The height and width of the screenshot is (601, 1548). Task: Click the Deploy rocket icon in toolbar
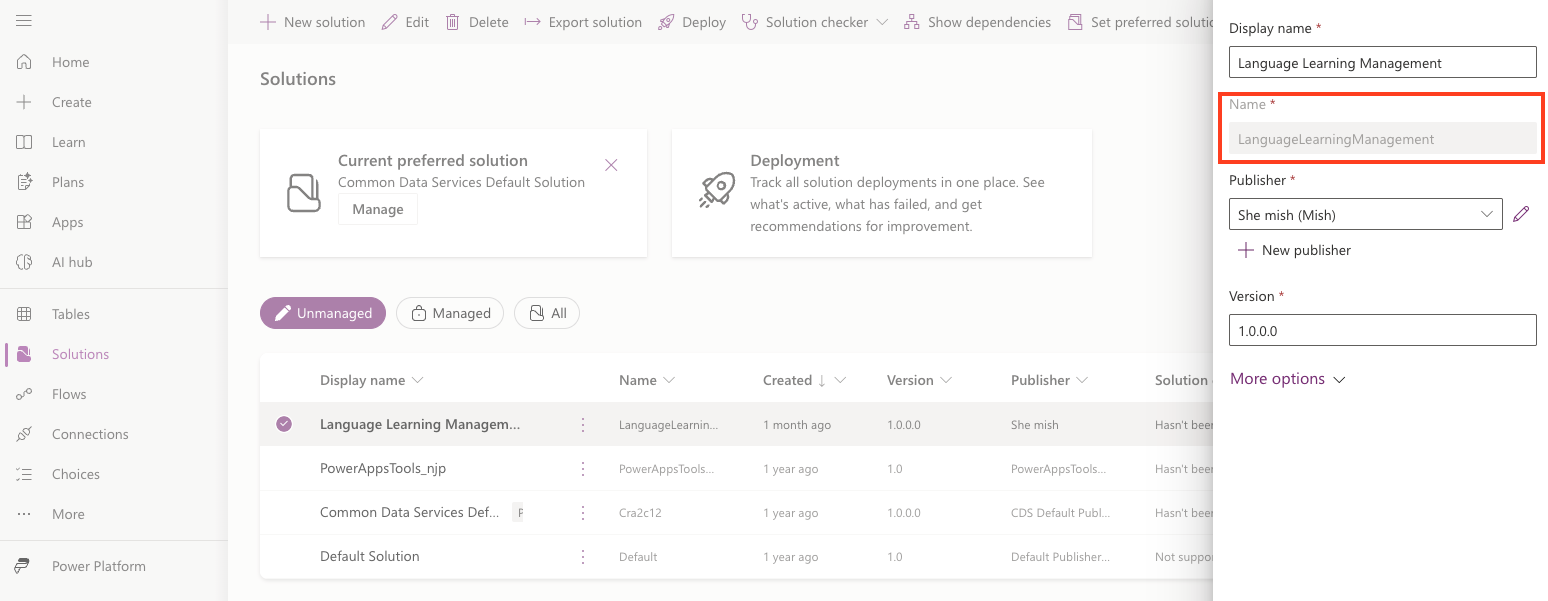666,22
